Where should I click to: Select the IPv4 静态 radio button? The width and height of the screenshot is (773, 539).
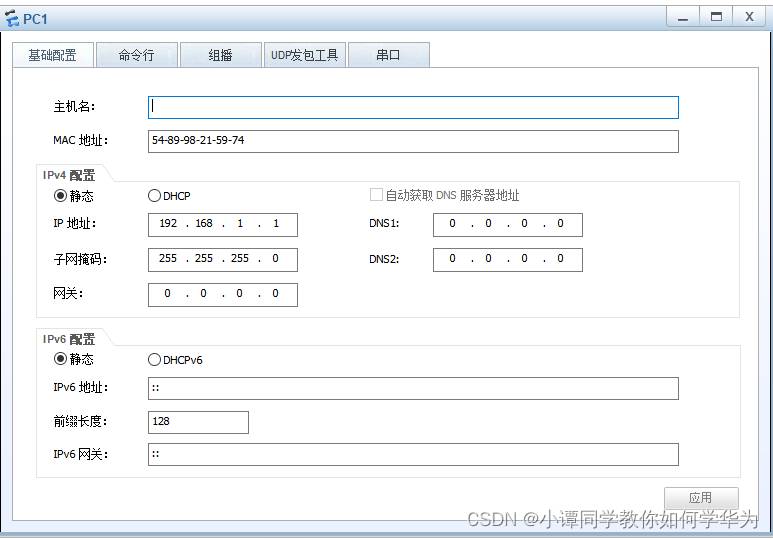[60, 196]
